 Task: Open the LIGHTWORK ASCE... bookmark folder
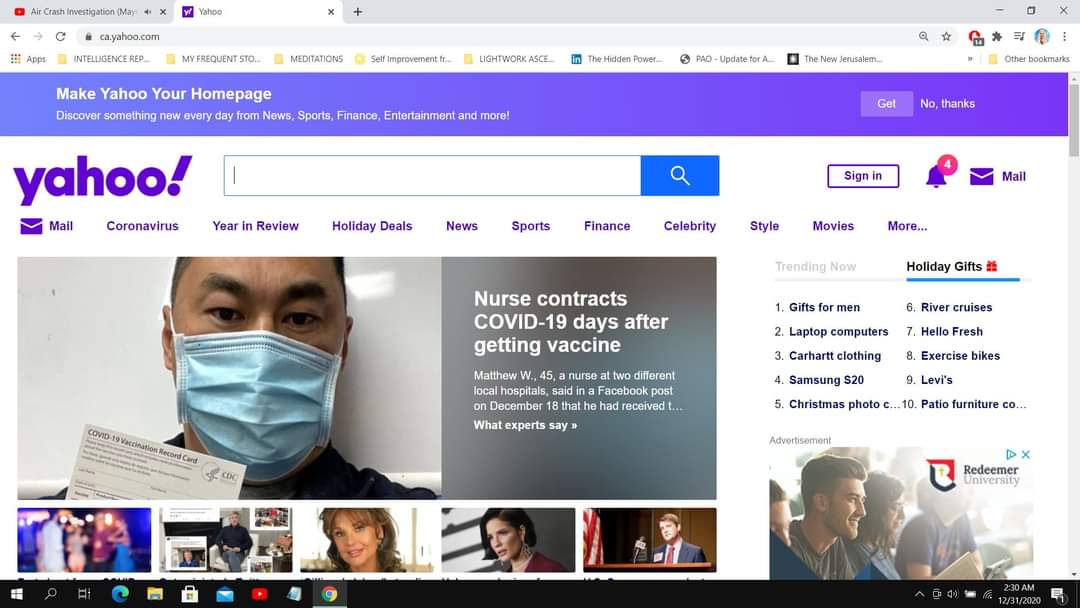pos(509,59)
